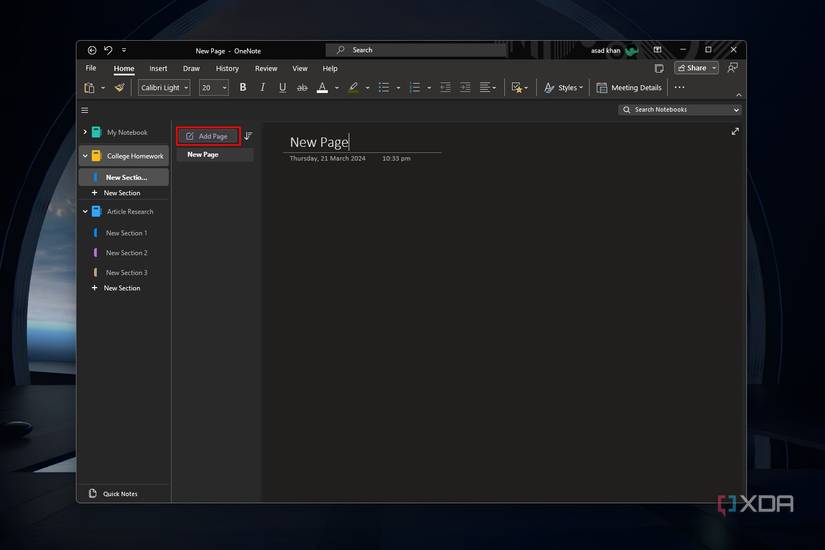The image size is (825, 550).
Task: Click the sort pages icon
Action: coord(248,136)
